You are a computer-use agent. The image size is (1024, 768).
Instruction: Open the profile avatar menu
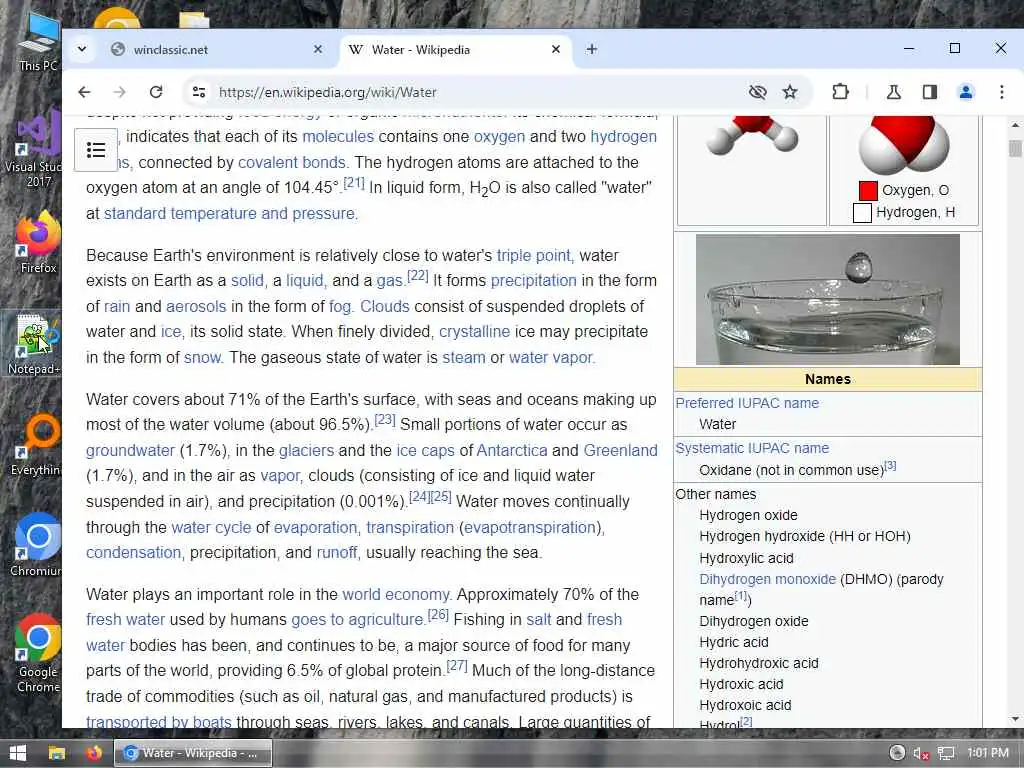966,92
